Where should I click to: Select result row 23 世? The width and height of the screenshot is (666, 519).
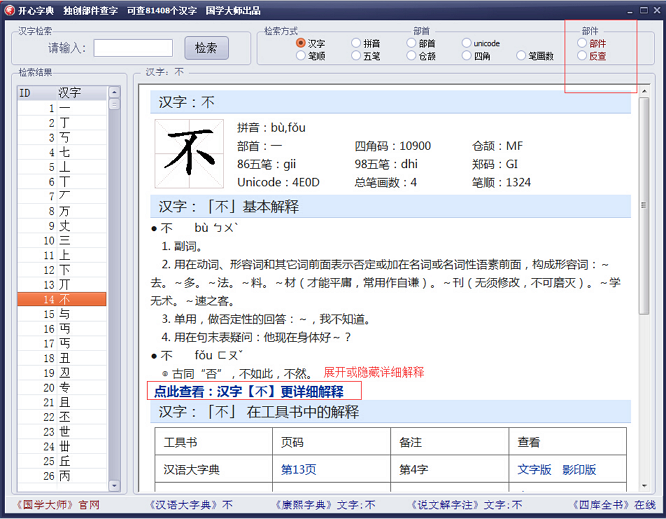[62, 432]
